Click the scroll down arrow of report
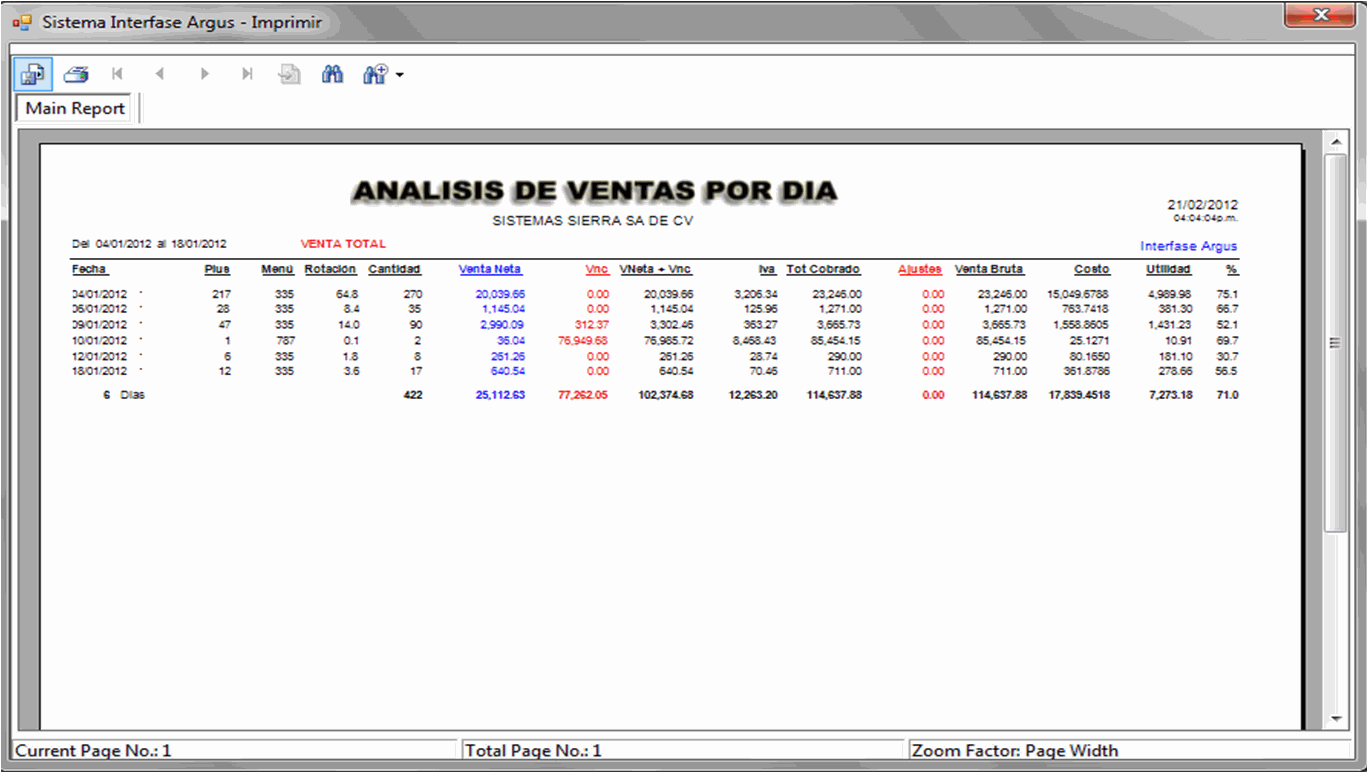This screenshot has width=1368, height=773. click(1335, 719)
